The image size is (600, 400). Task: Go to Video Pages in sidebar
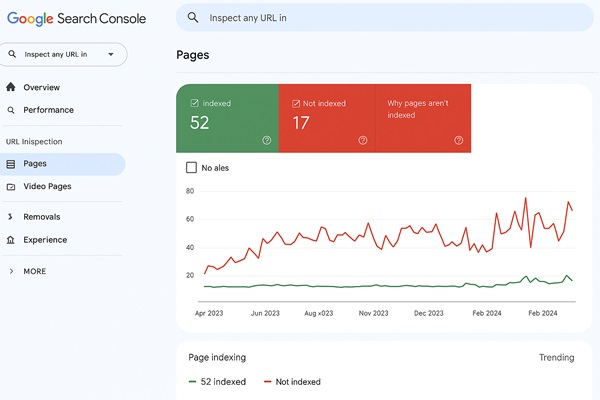click(x=47, y=187)
